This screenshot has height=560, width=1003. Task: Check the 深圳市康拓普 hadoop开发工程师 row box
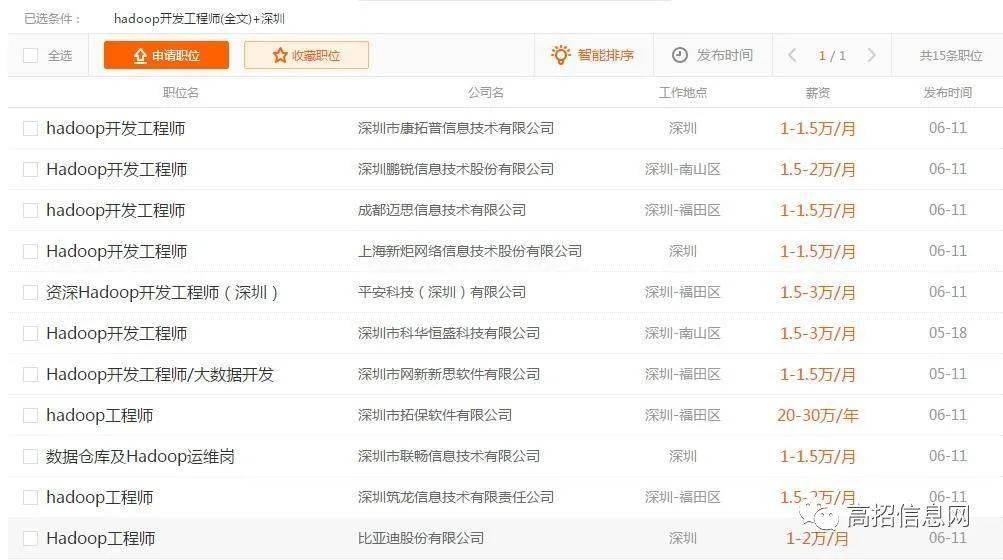coord(30,129)
